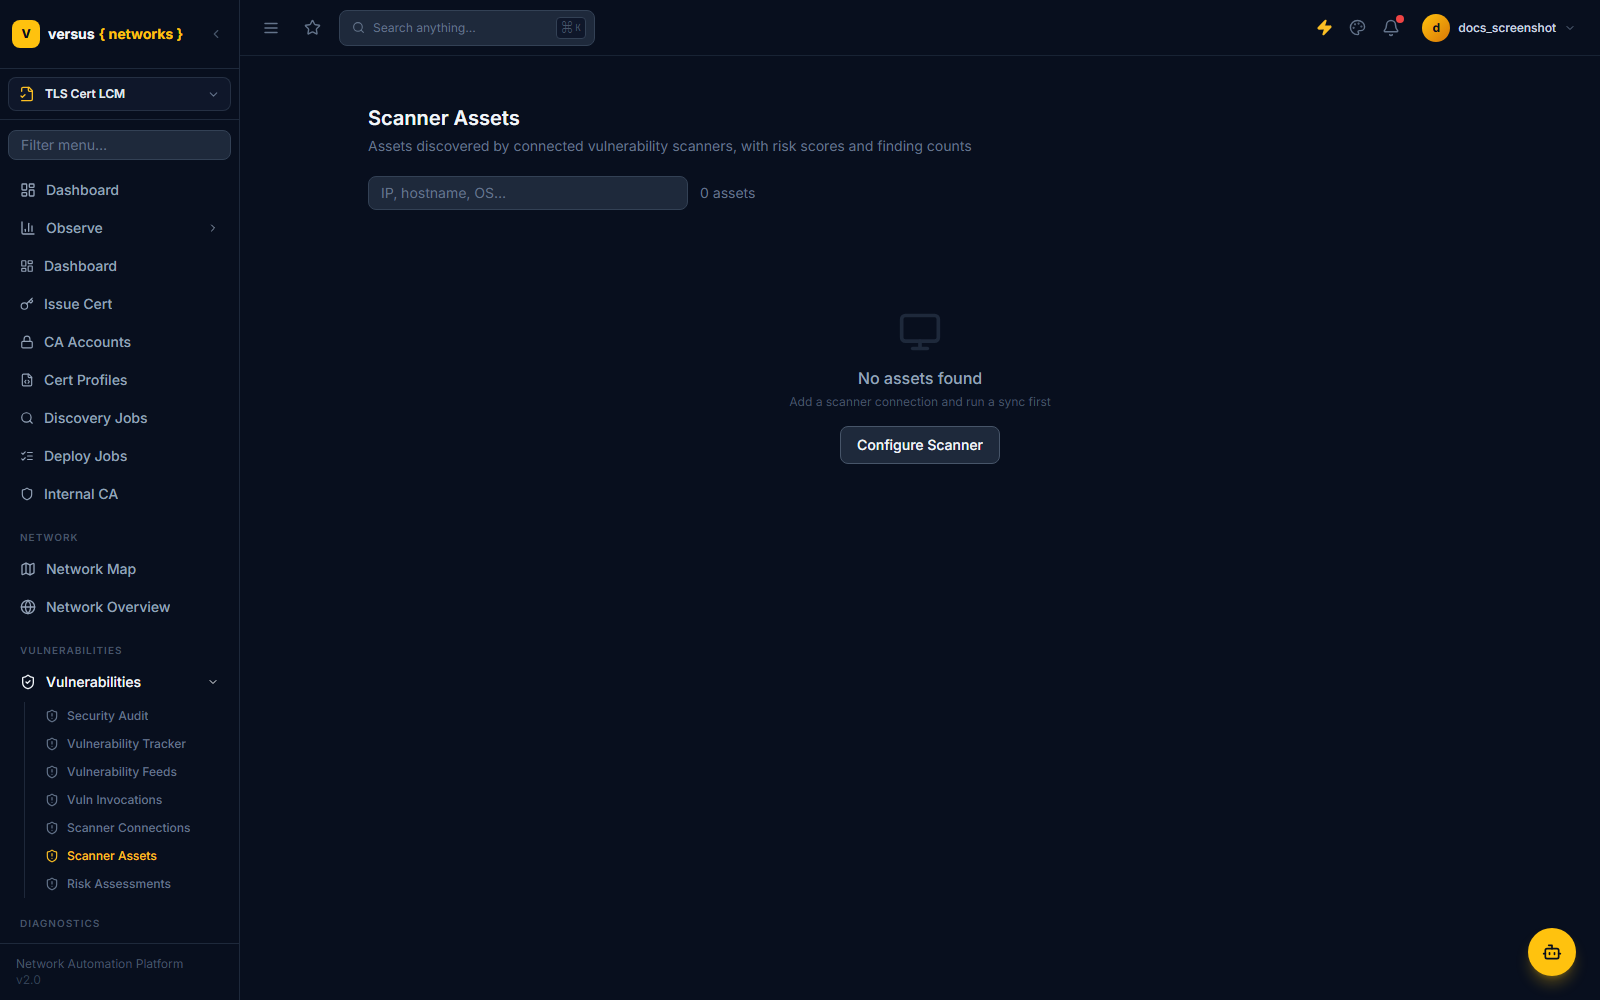Click the hamburger menu toggle icon

point(271,28)
